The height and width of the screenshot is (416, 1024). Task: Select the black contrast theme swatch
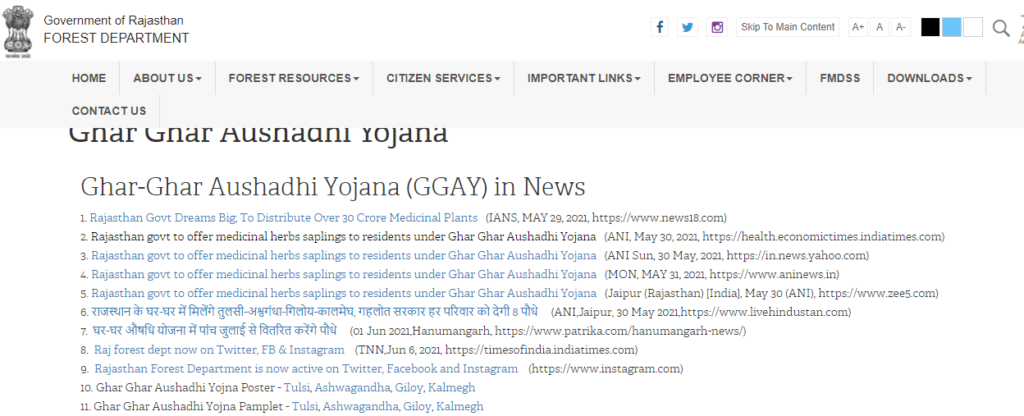click(931, 27)
